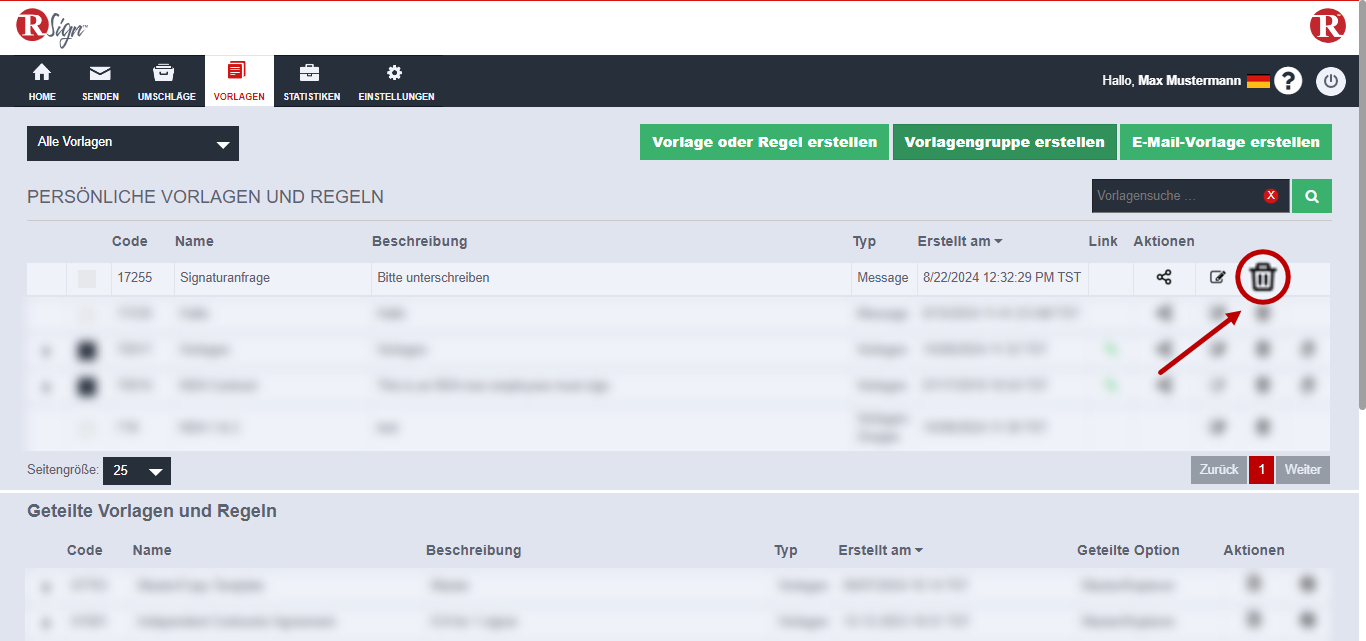Click the power logout icon
The width and height of the screenshot is (1366, 641).
1330,81
